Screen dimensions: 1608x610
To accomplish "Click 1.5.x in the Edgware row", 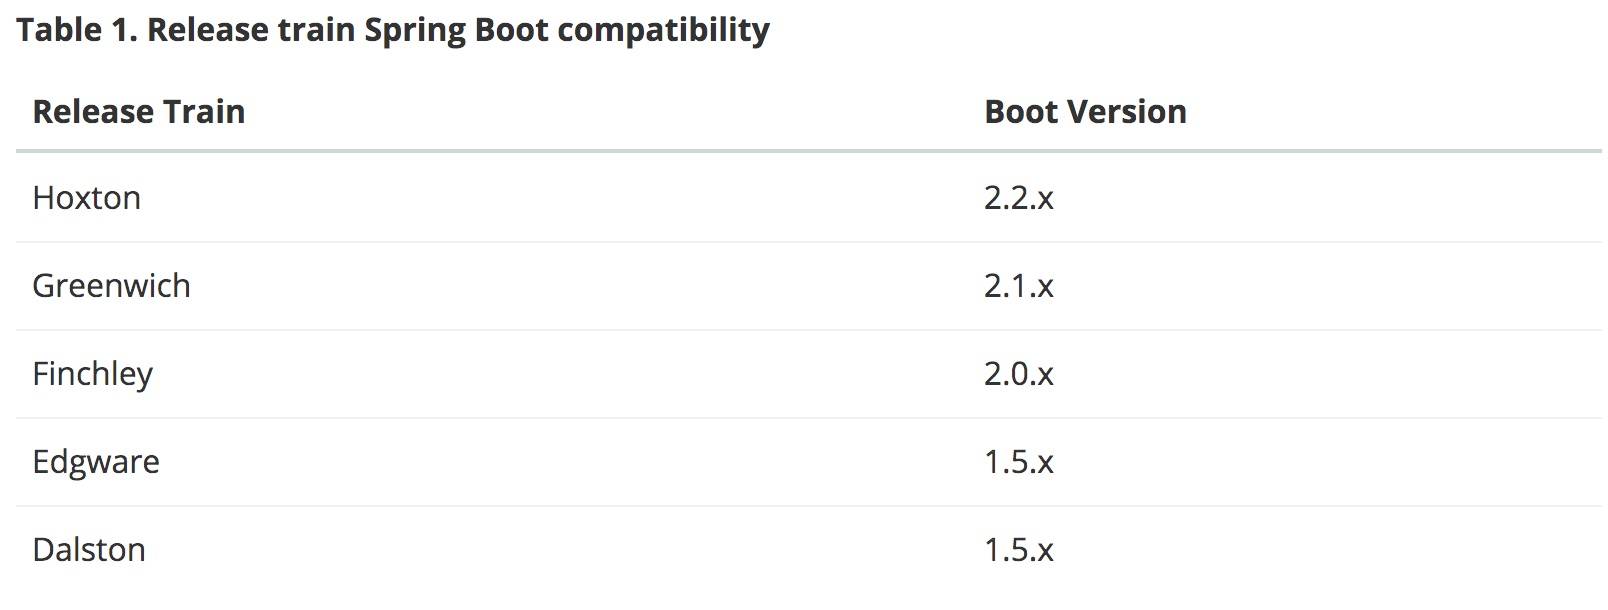I will click(x=1018, y=462).
